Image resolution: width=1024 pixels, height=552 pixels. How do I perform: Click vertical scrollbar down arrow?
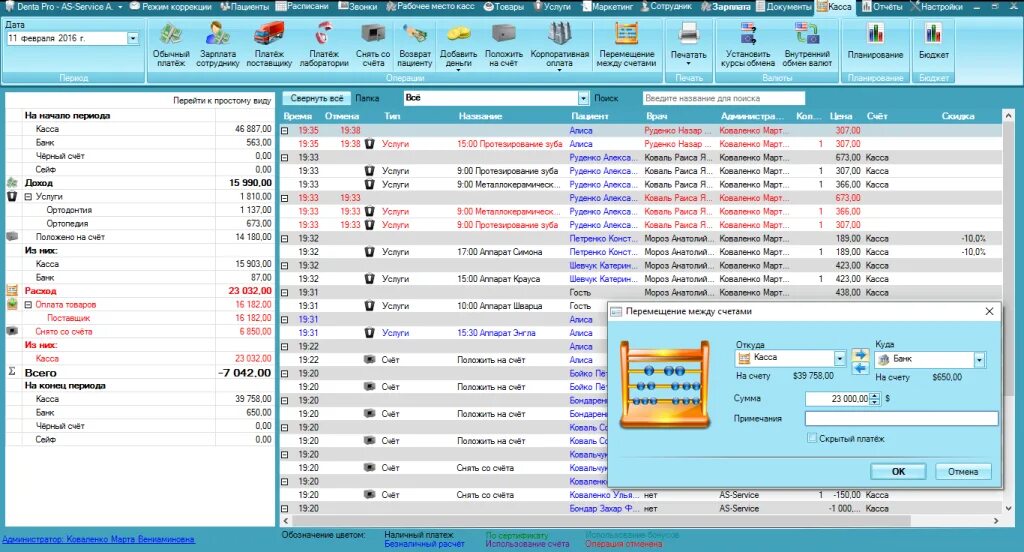(x=1008, y=508)
